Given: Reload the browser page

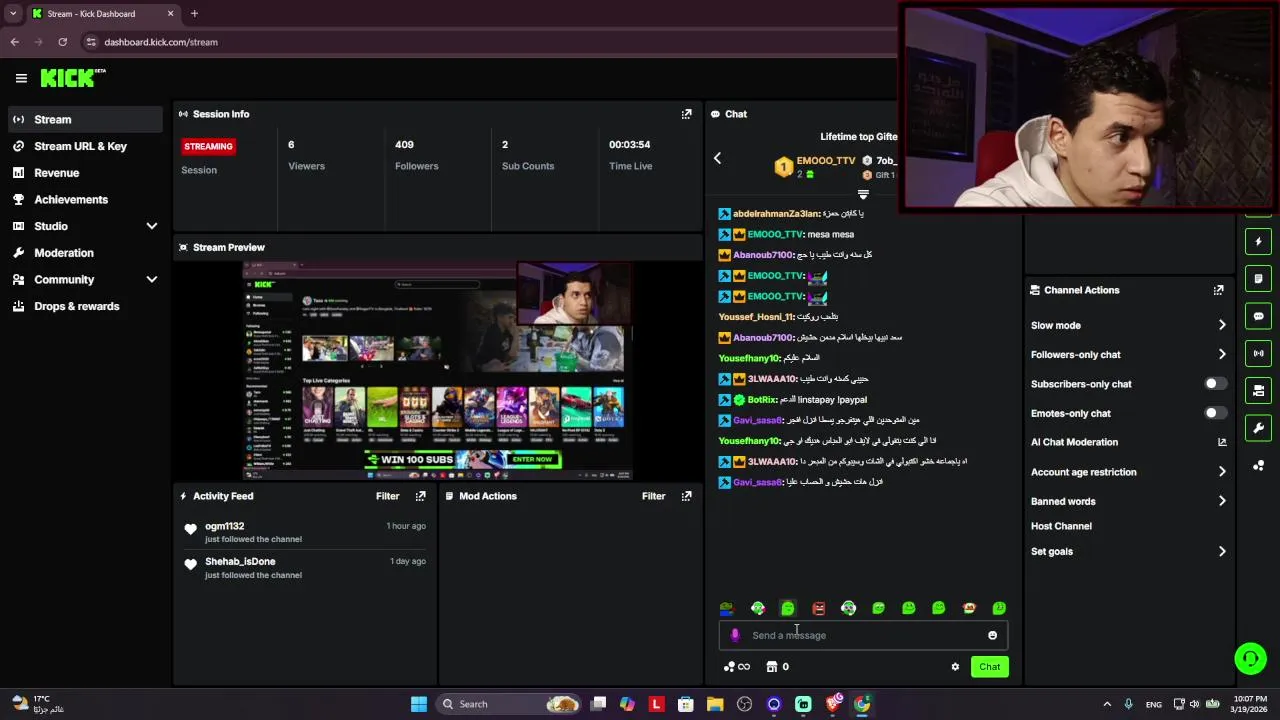Looking at the screenshot, I should point(62,42).
